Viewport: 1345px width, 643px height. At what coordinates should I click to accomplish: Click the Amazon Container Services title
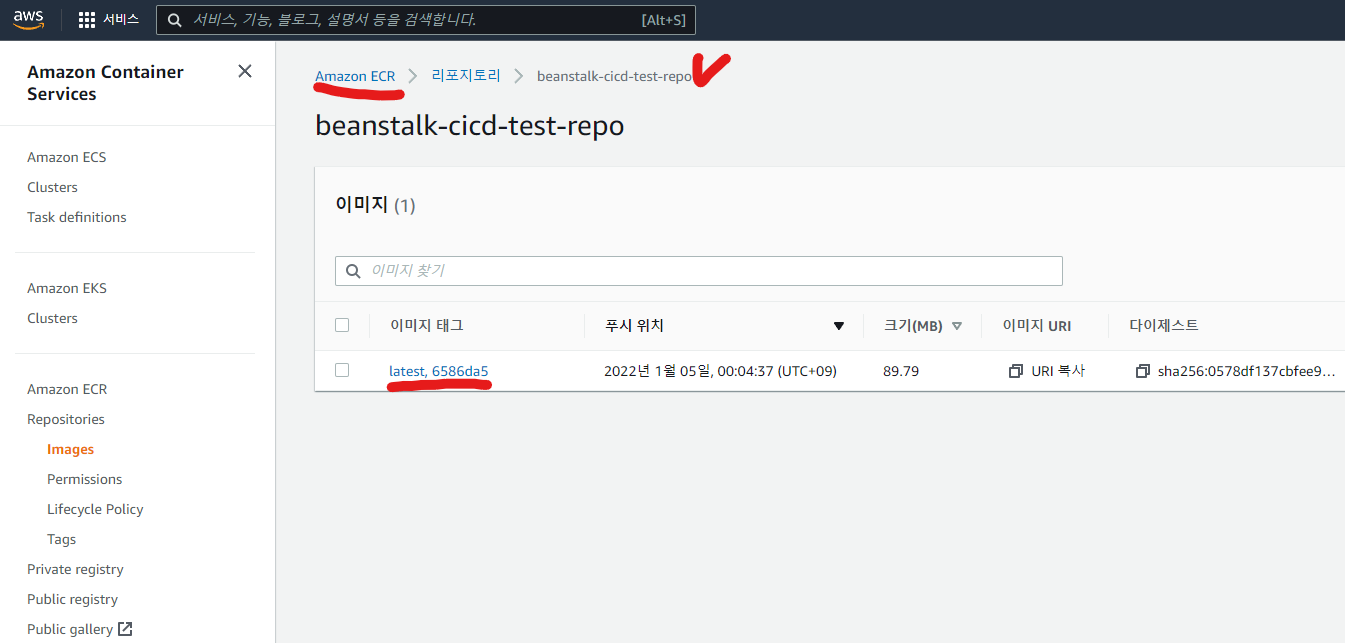tap(105, 83)
